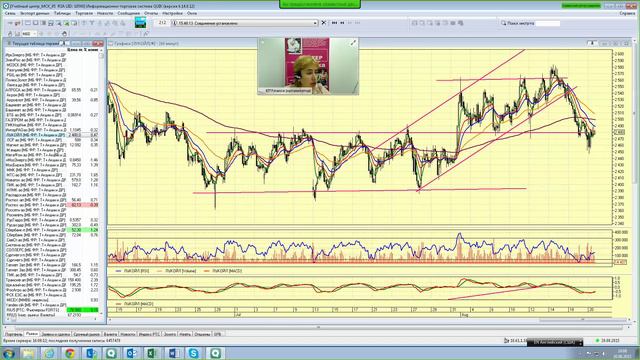Open the Торговля menu
The width and height of the screenshot is (640, 360).
84,13
